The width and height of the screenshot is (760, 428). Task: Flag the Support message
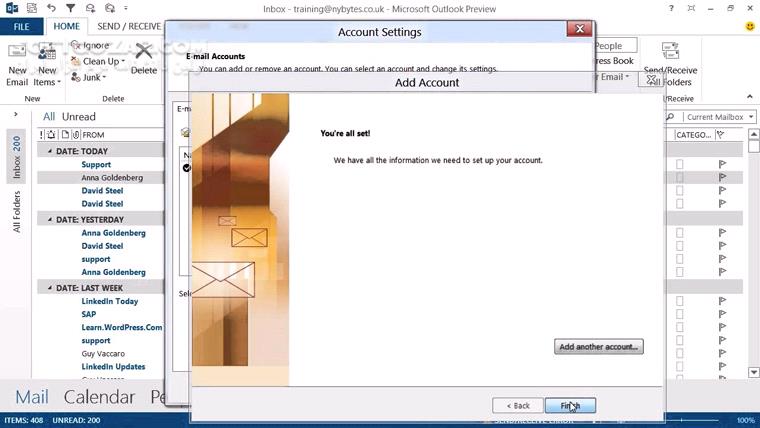click(x=722, y=164)
